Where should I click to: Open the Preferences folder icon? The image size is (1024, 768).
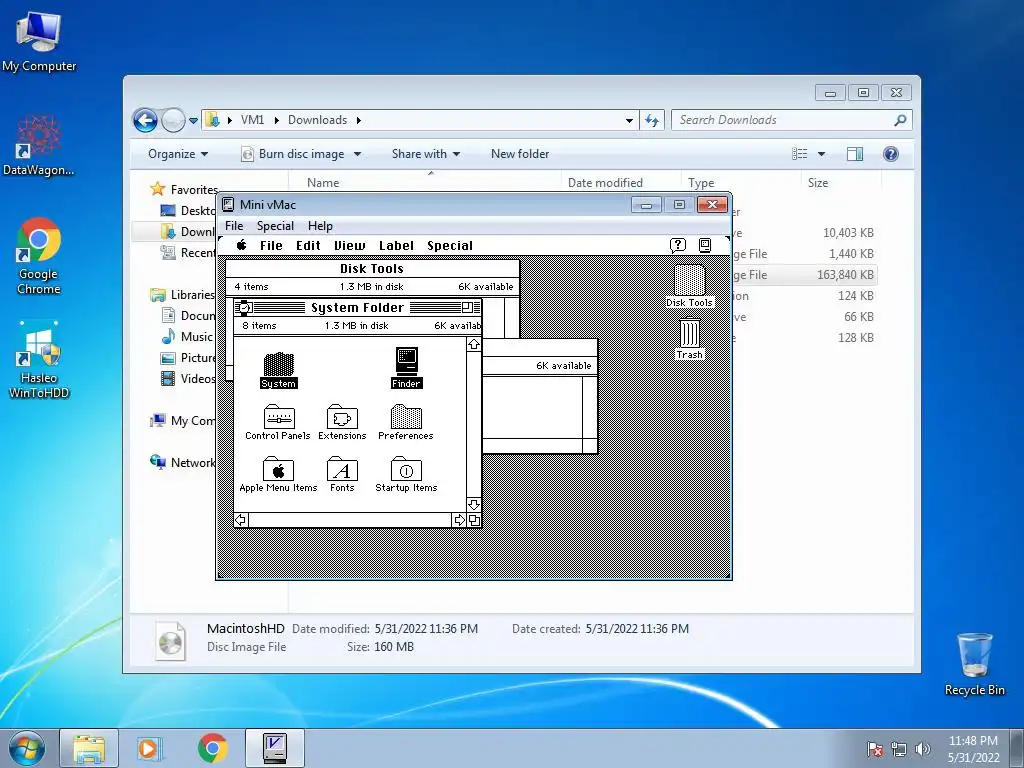pyautogui.click(x=406, y=416)
